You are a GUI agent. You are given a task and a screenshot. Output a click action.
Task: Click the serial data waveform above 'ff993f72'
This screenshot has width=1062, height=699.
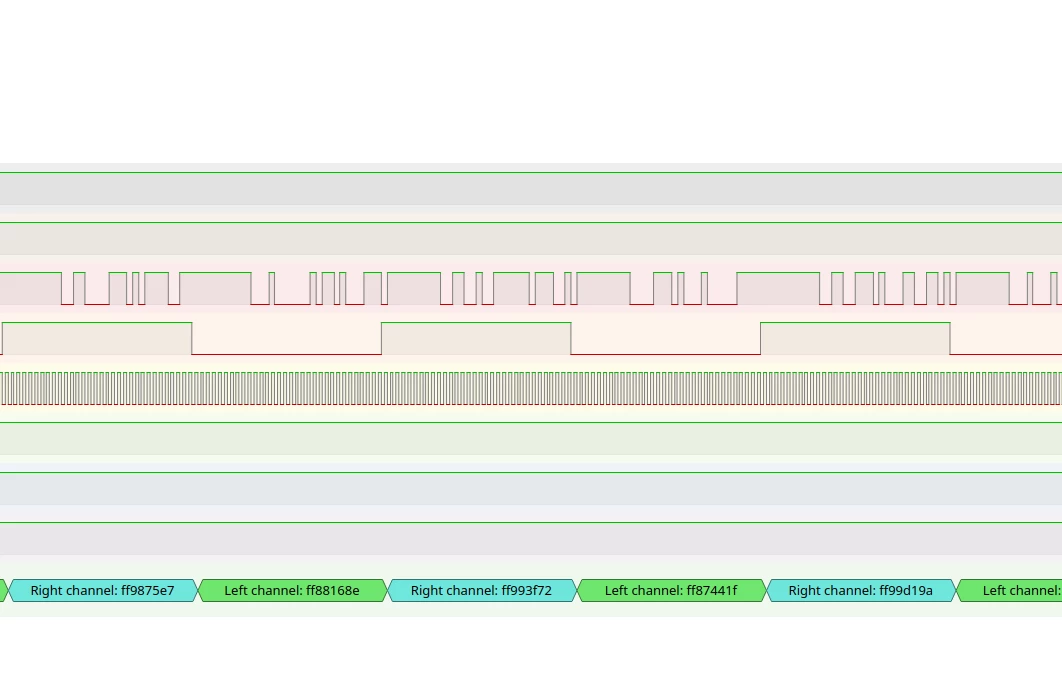coord(482,289)
